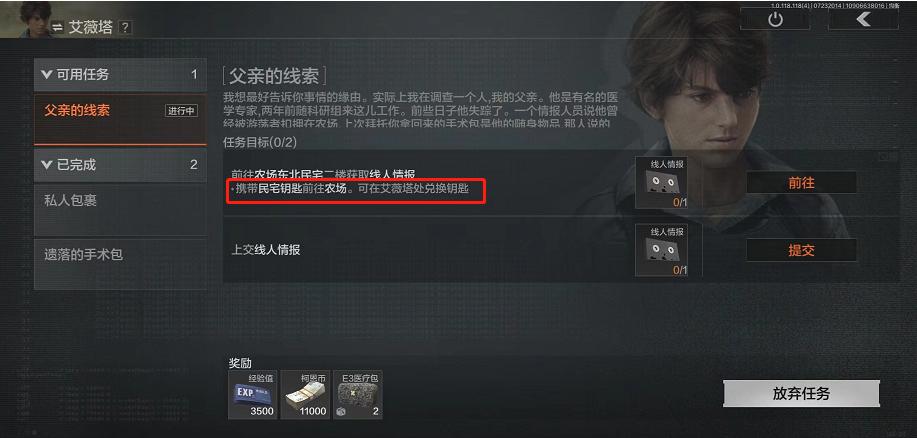The width and height of the screenshot is (917, 438).
Task: Open the completed 遗落的手术包 task
Action: [120, 264]
